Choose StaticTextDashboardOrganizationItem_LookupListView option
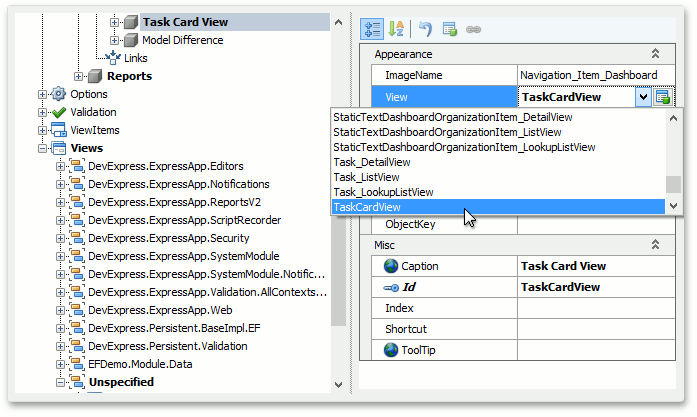This screenshot has width=697, height=417. (498, 147)
